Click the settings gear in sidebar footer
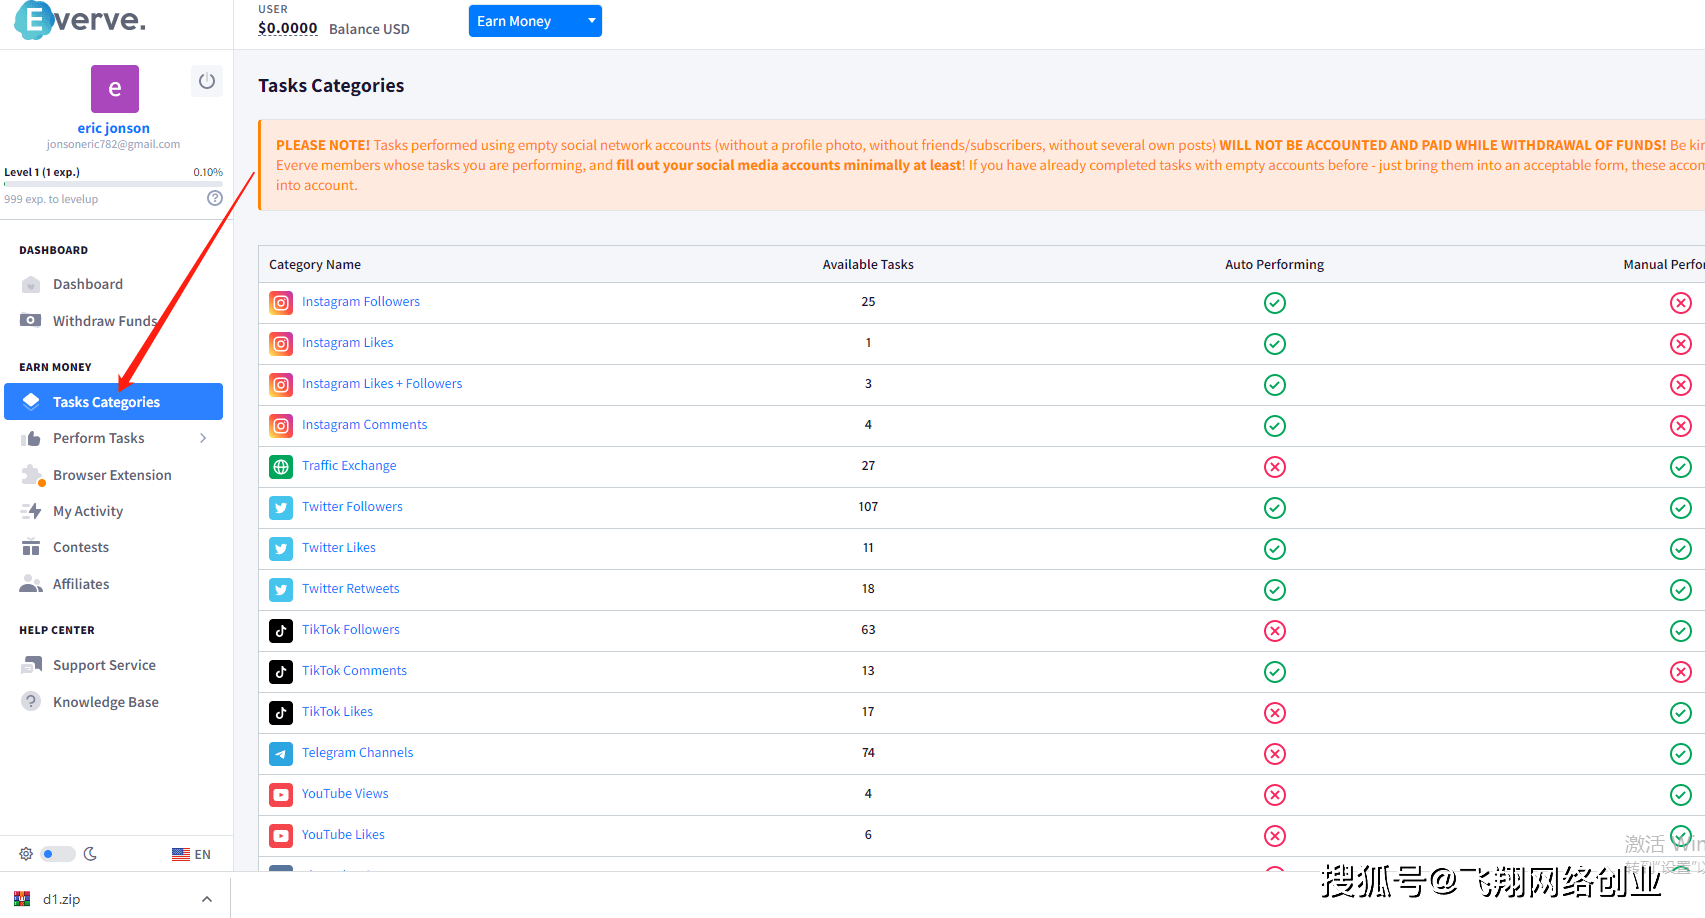Screen dimensions: 1705x918 (26, 854)
